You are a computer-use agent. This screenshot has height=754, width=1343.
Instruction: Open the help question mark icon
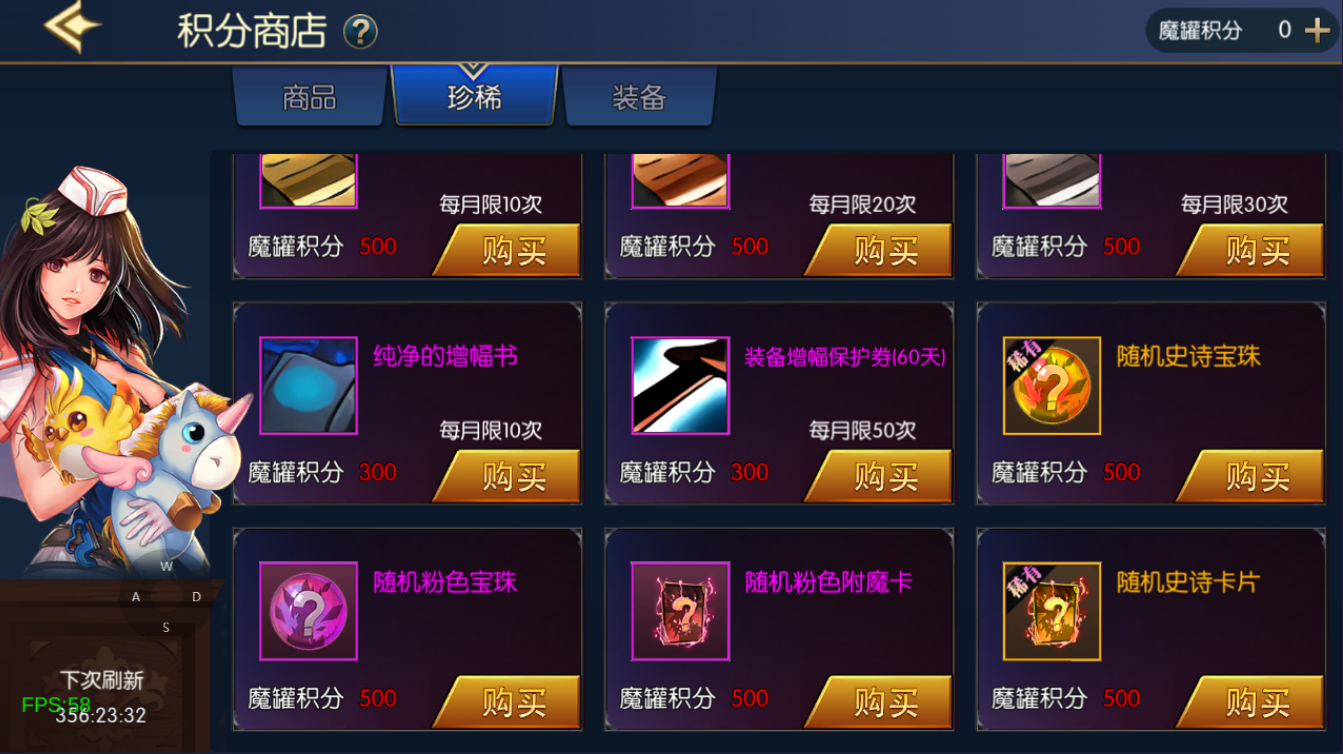[360, 32]
